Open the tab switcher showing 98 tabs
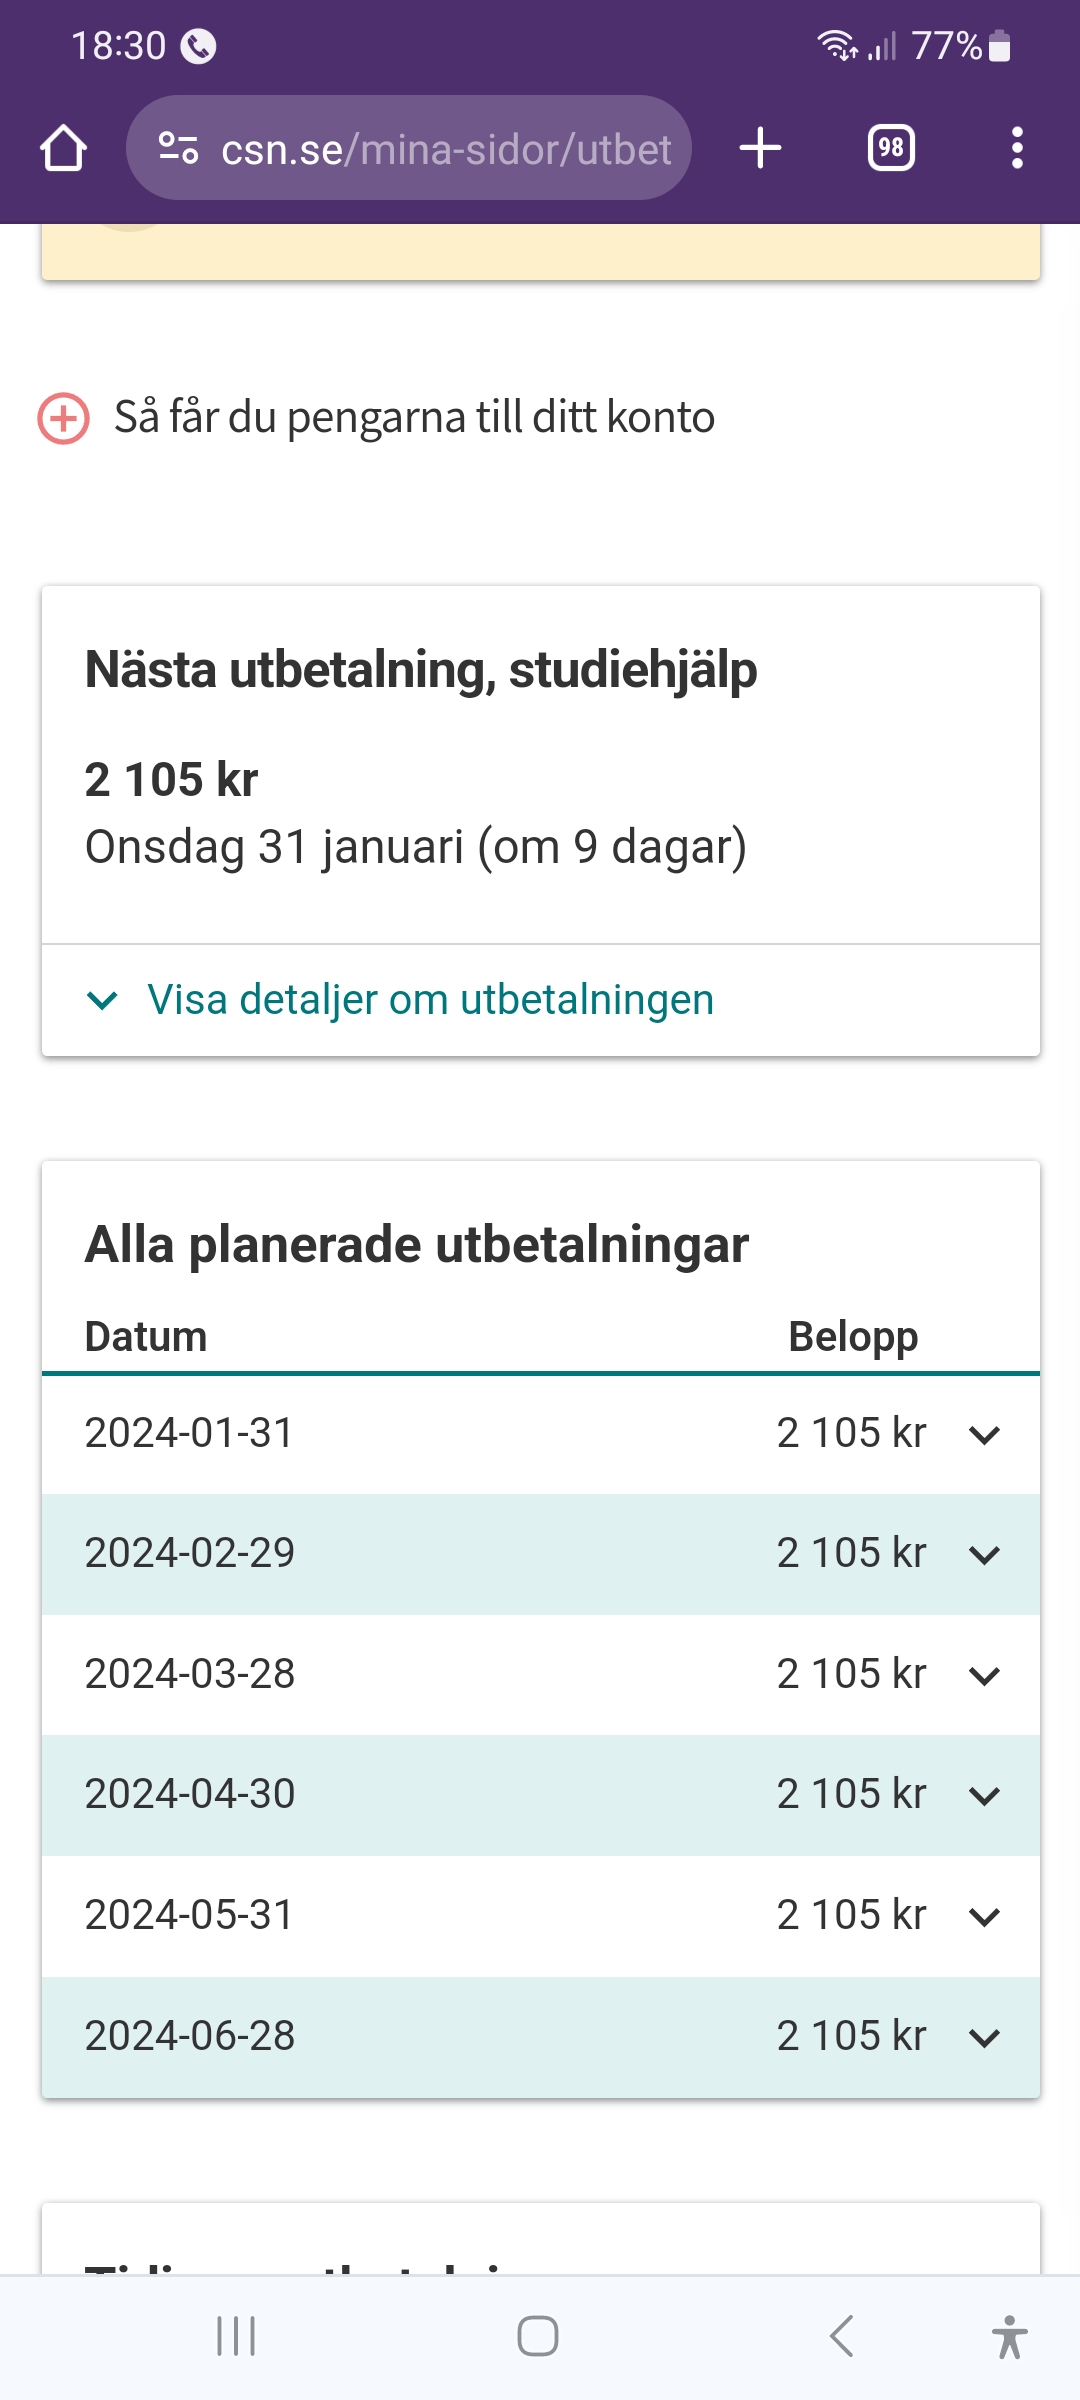This screenshot has width=1080, height=2400. point(891,148)
